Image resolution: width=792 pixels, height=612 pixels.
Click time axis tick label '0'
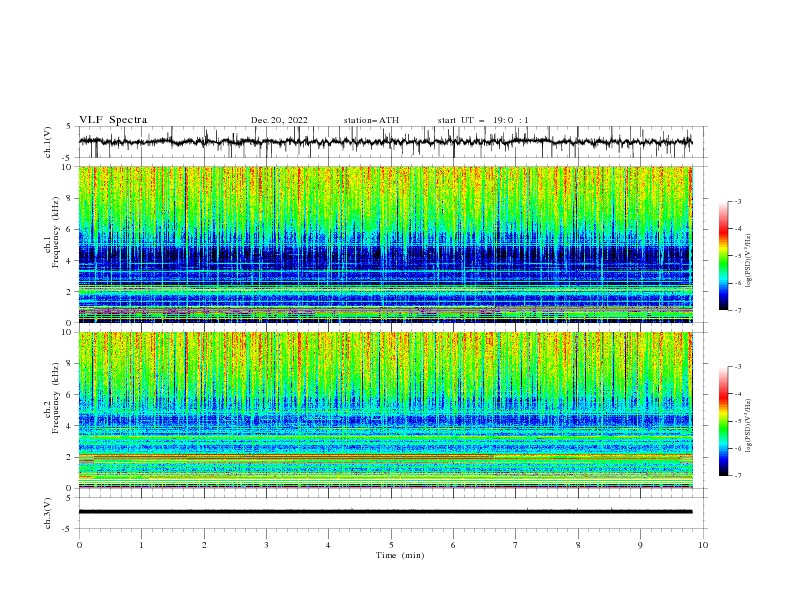pos(79,545)
